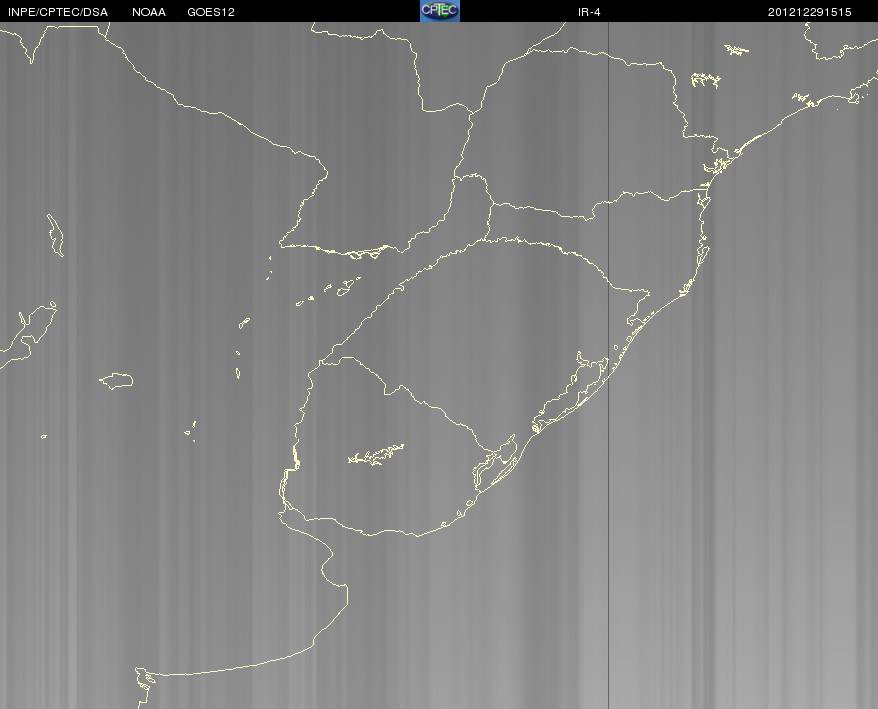Select the oval lake outline at left

pos(116,381)
